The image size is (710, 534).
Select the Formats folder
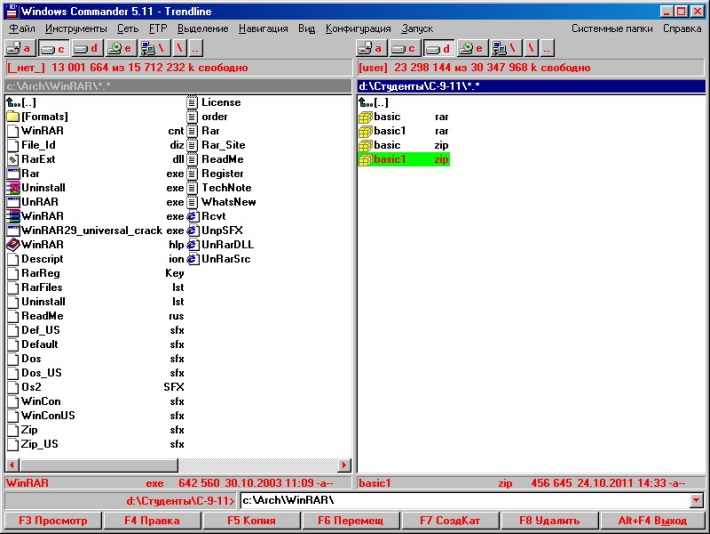38,117
